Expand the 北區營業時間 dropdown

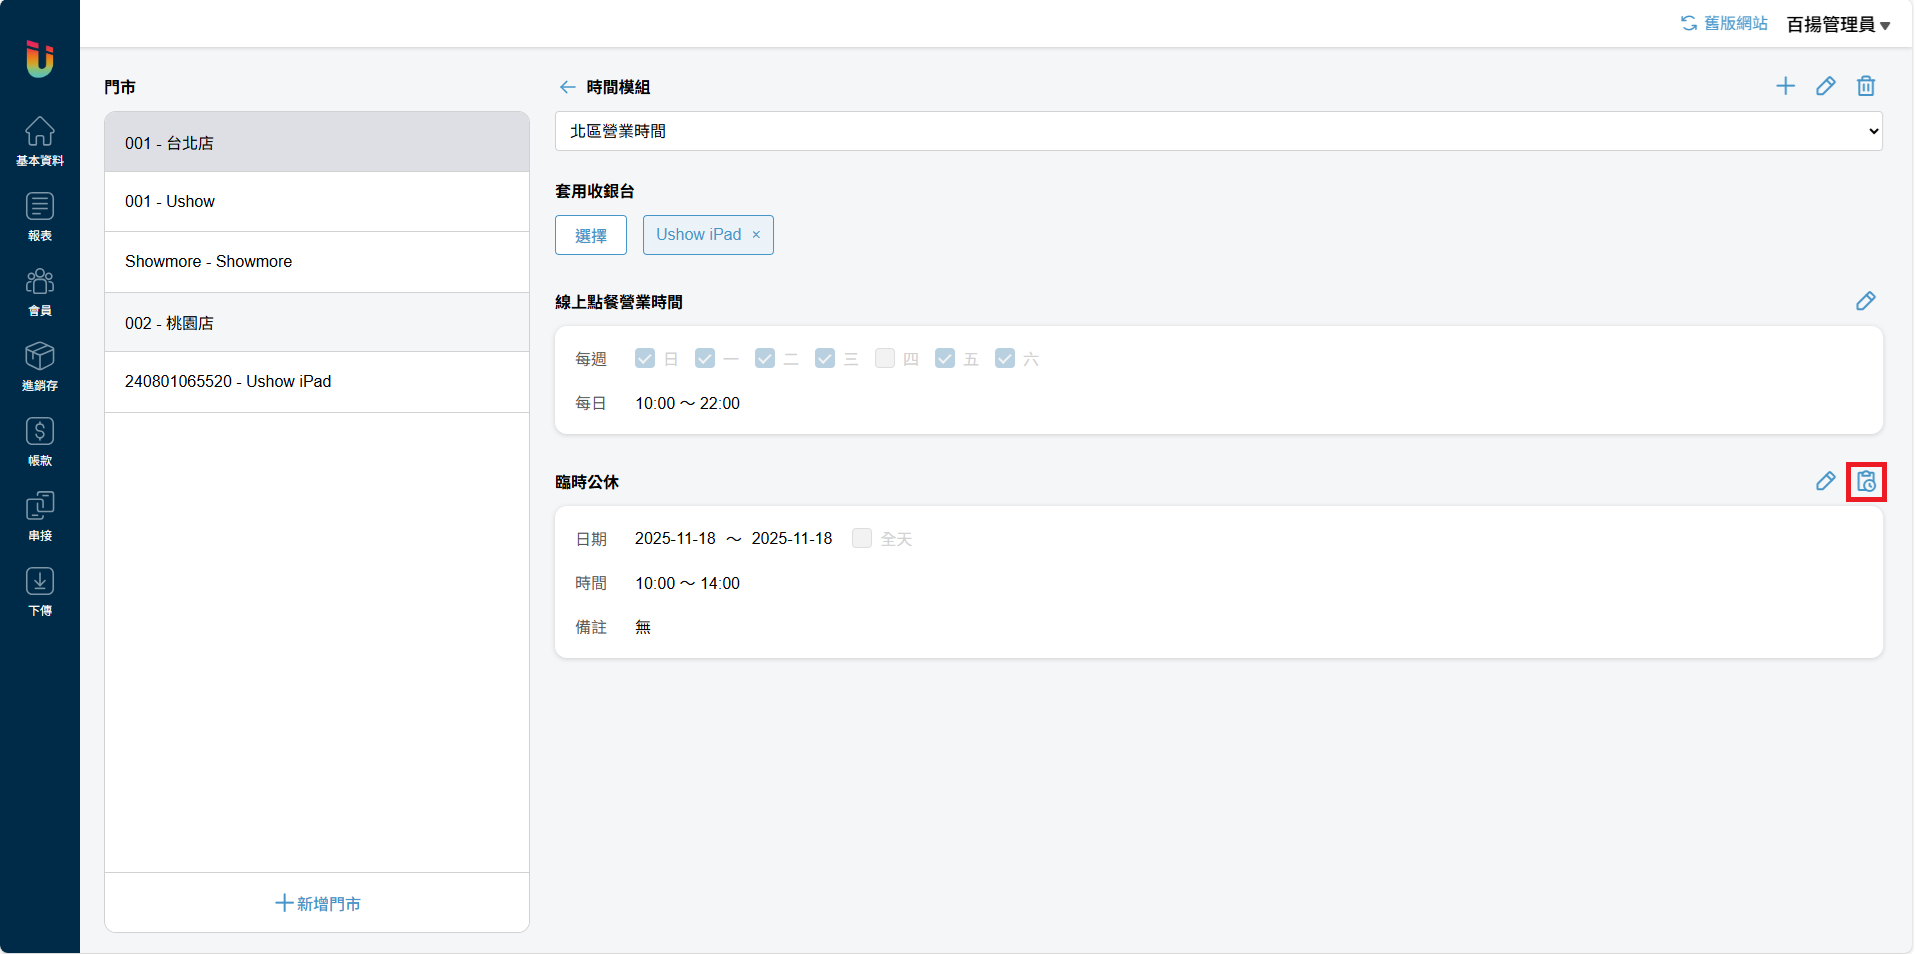(x=1218, y=131)
